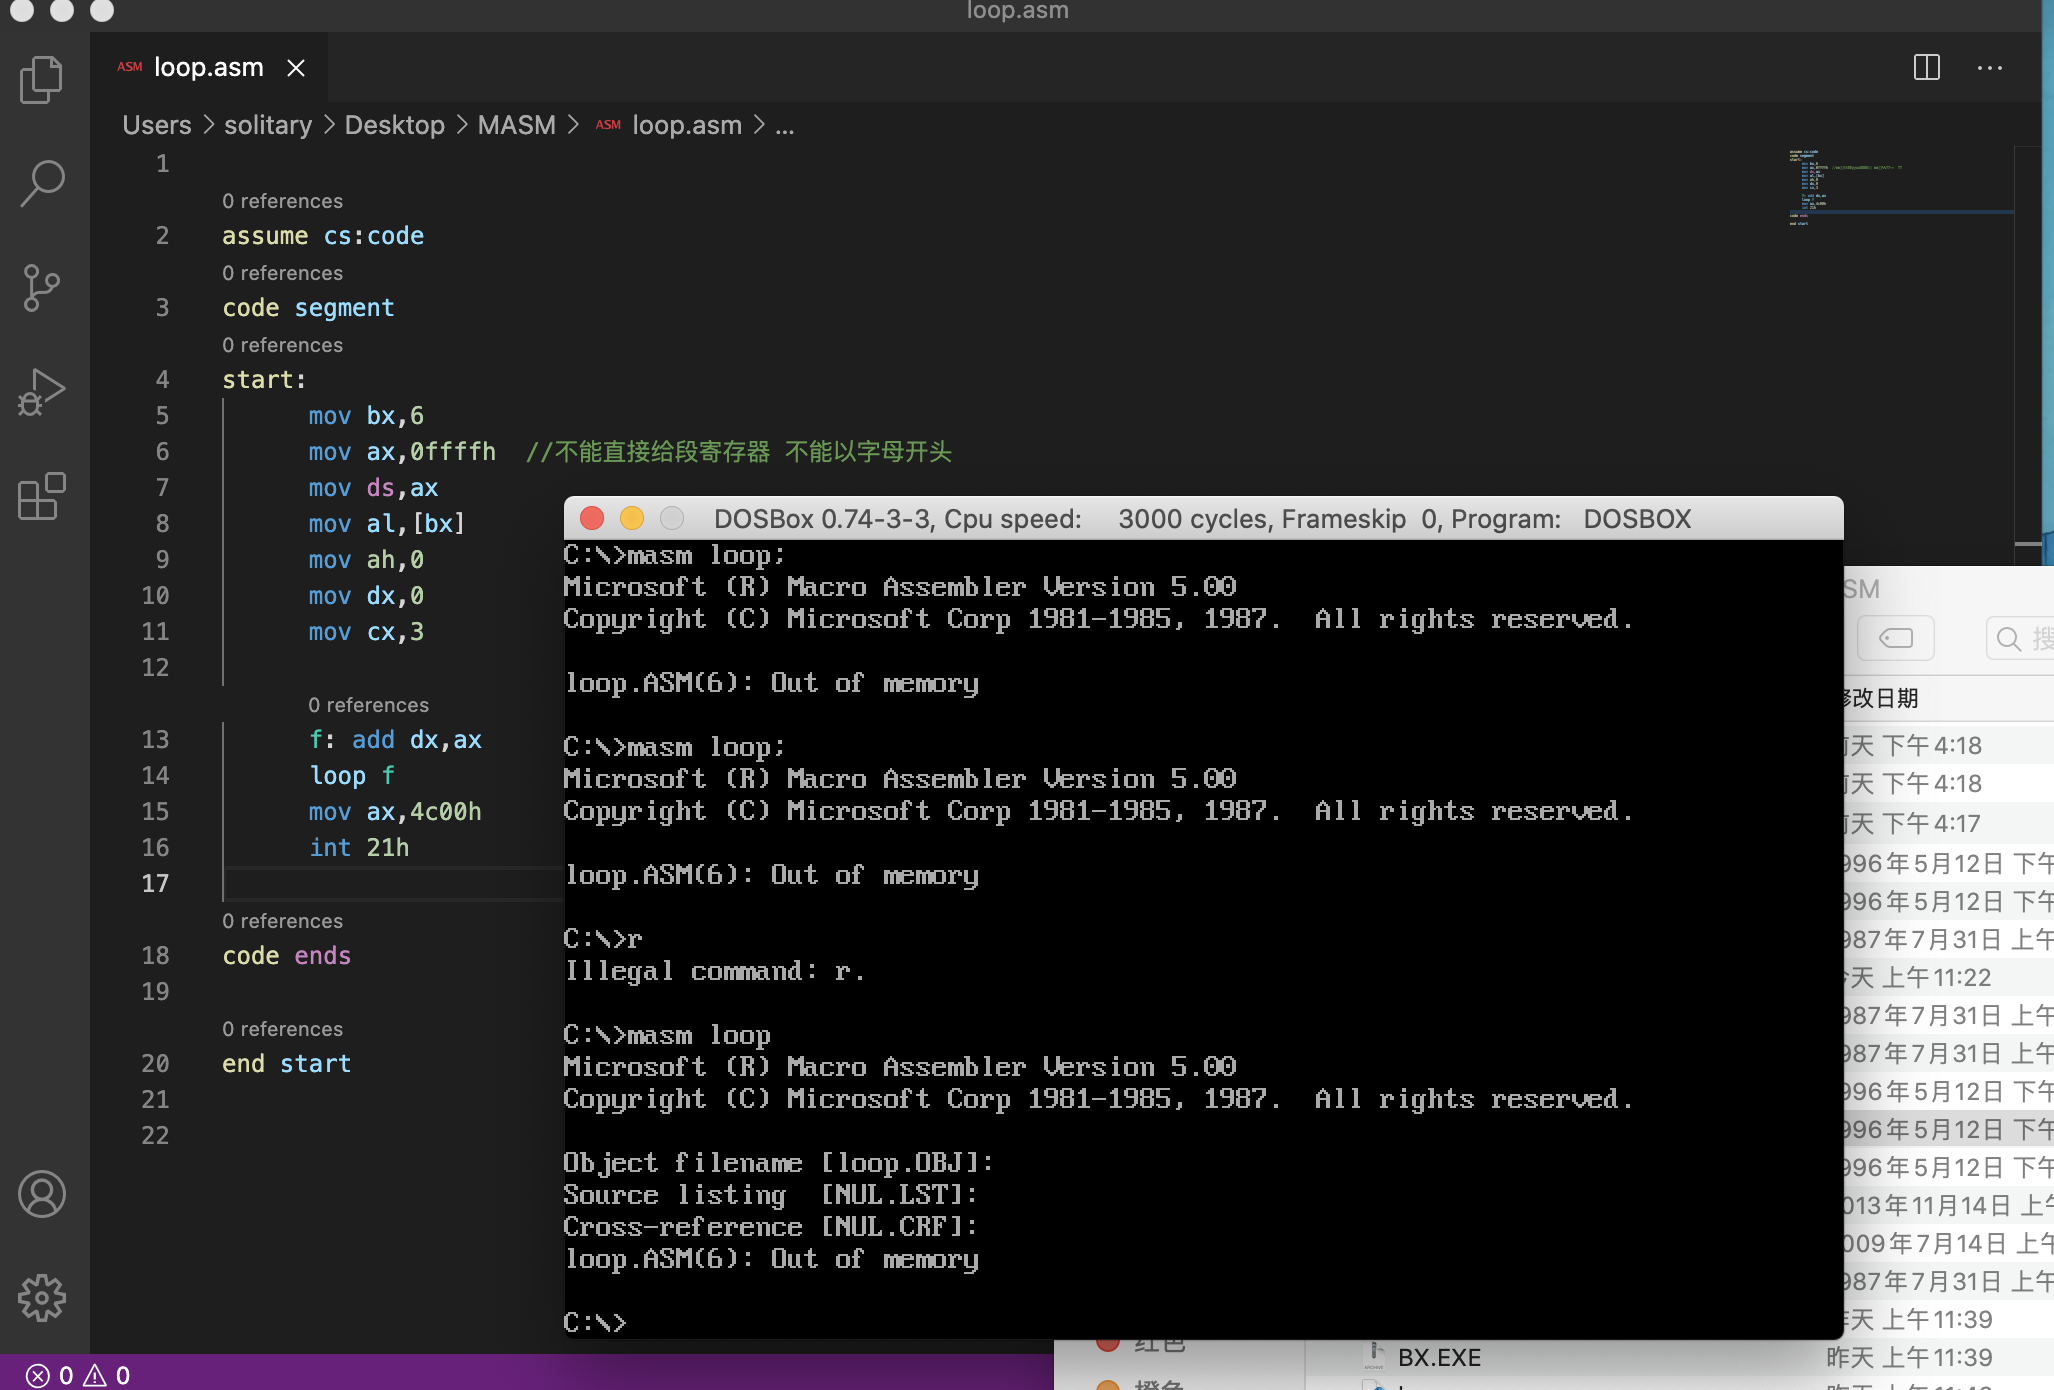Image resolution: width=2054 pixels, height=1390 pixels.
Task: Click the int 21h line
Action: pos(359,848)
